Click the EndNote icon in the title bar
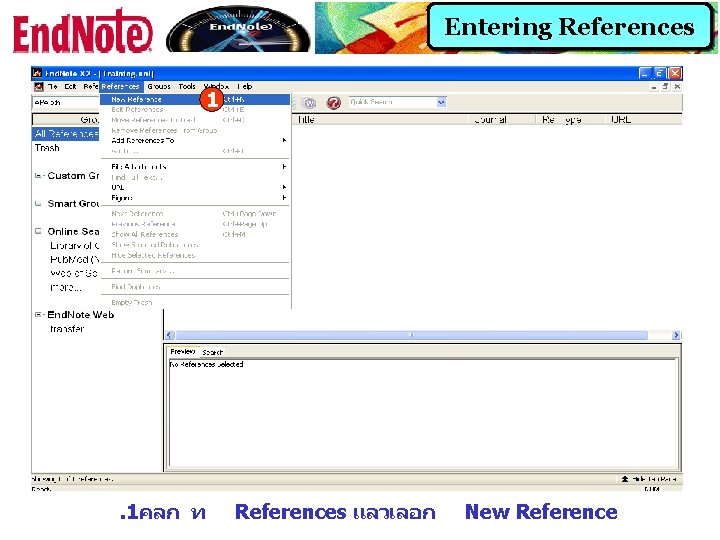 pos(37,73)
